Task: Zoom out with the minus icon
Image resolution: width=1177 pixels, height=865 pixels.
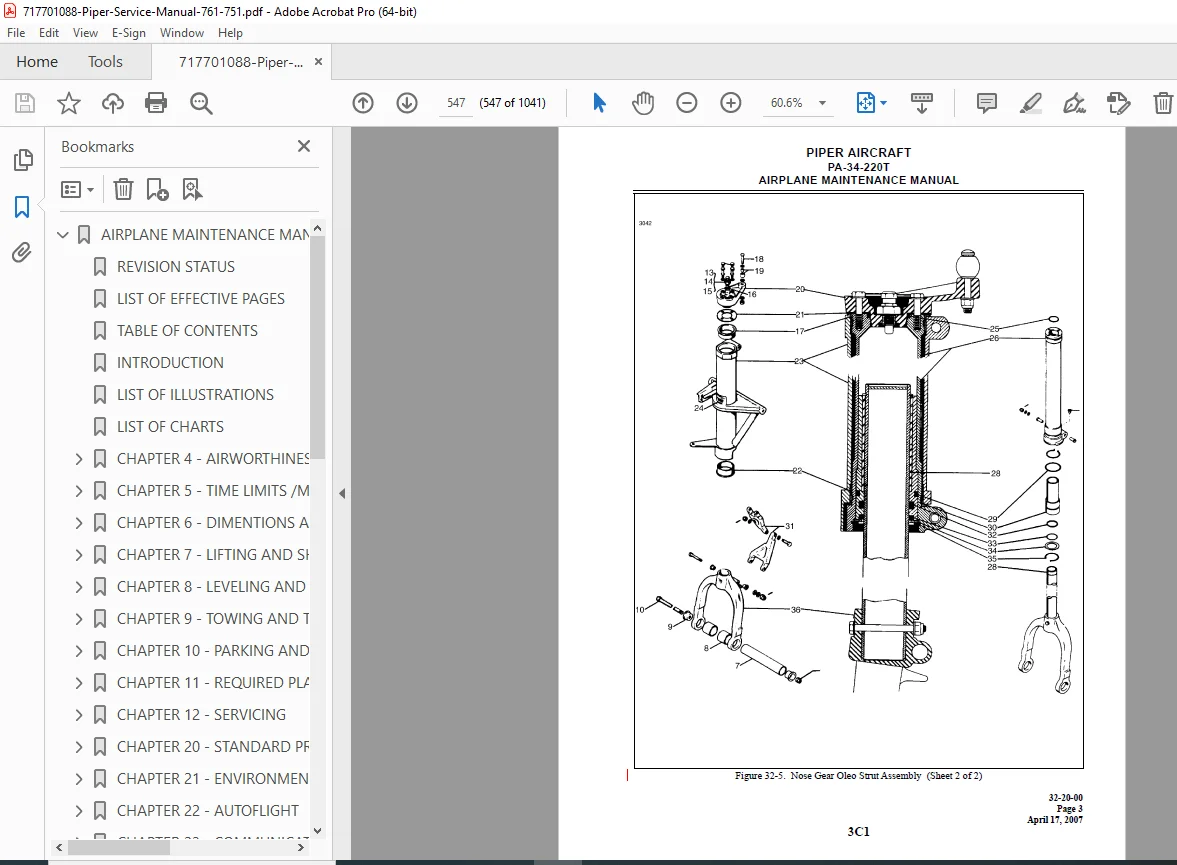Action: [687, 103]
